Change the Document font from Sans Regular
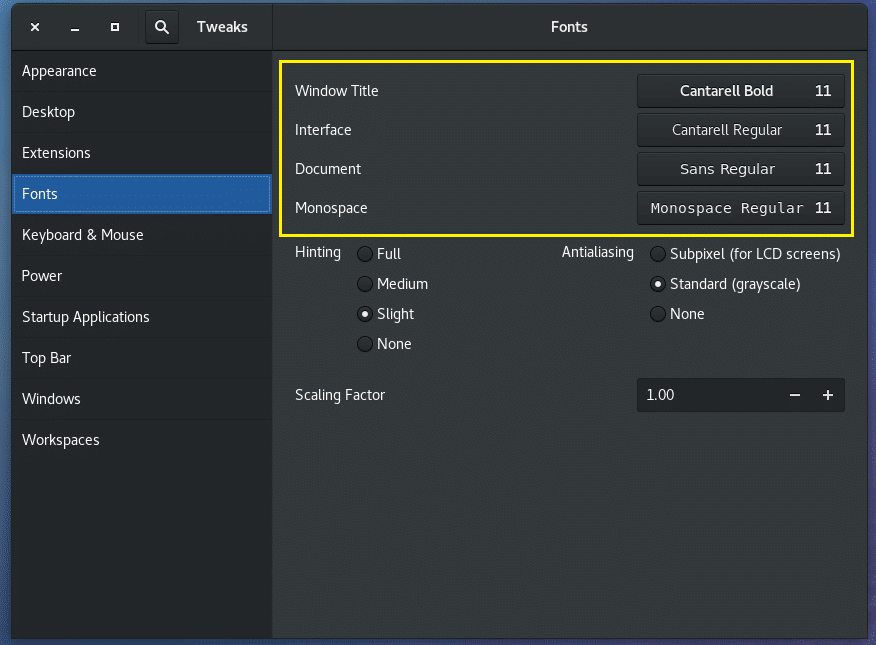The image size is (876, 645). [740, 168]
